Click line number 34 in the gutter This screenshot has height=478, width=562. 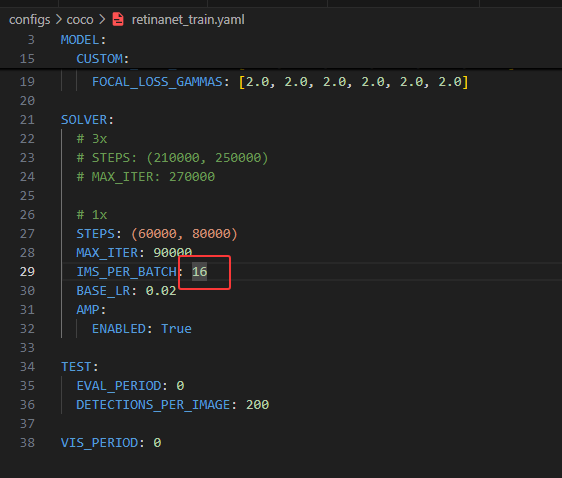(27, 367)
